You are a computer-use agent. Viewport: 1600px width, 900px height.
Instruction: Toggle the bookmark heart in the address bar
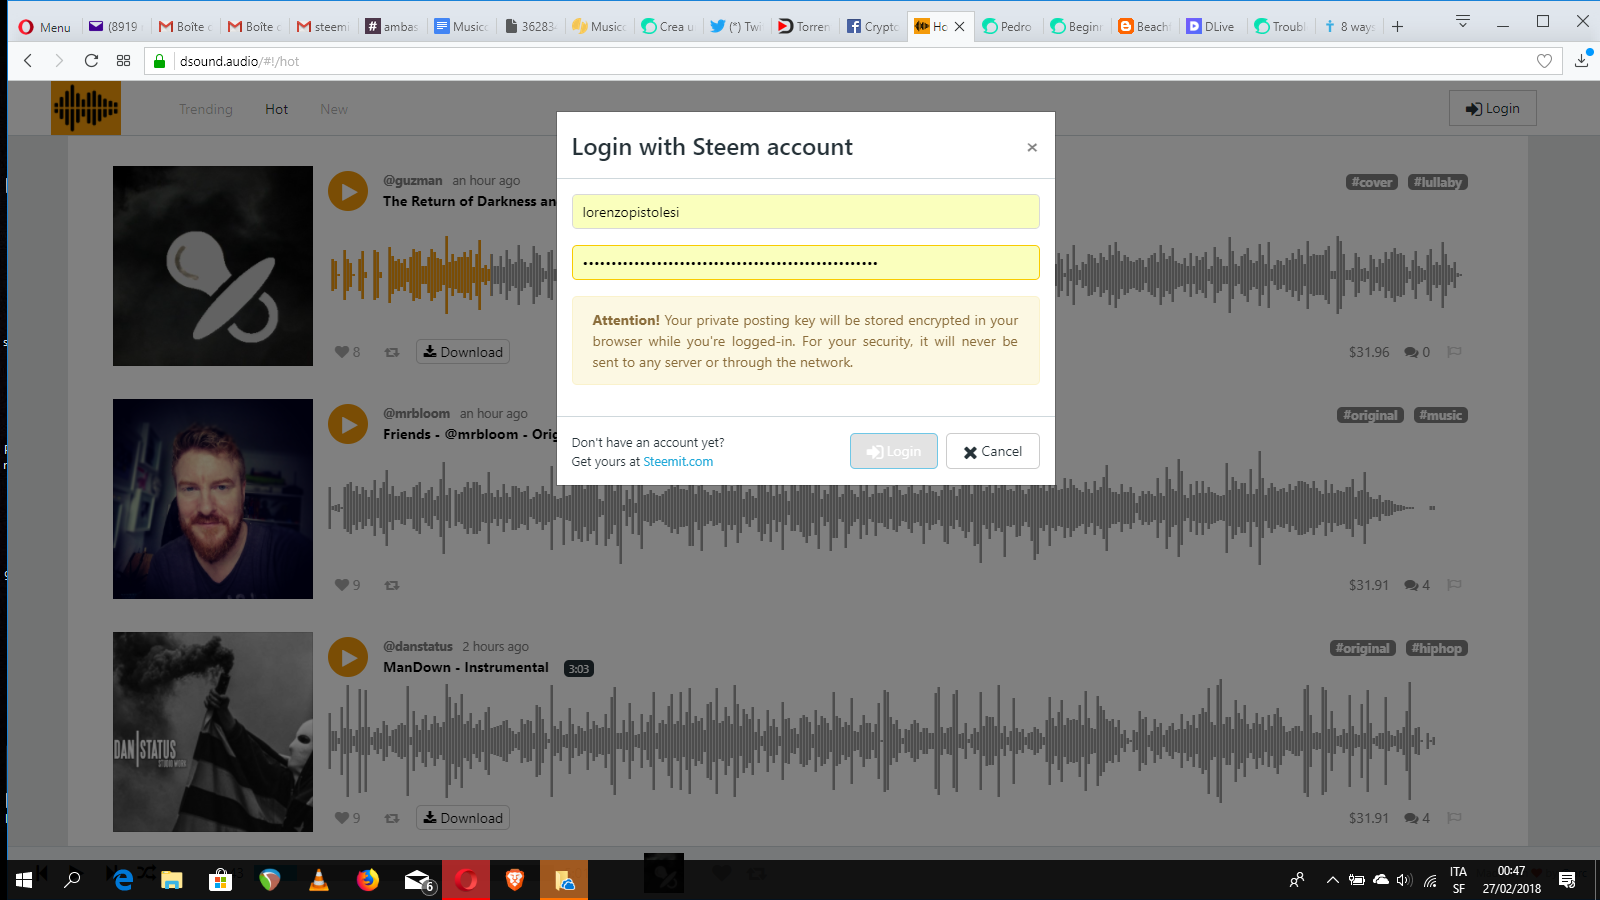[1543, 61]
